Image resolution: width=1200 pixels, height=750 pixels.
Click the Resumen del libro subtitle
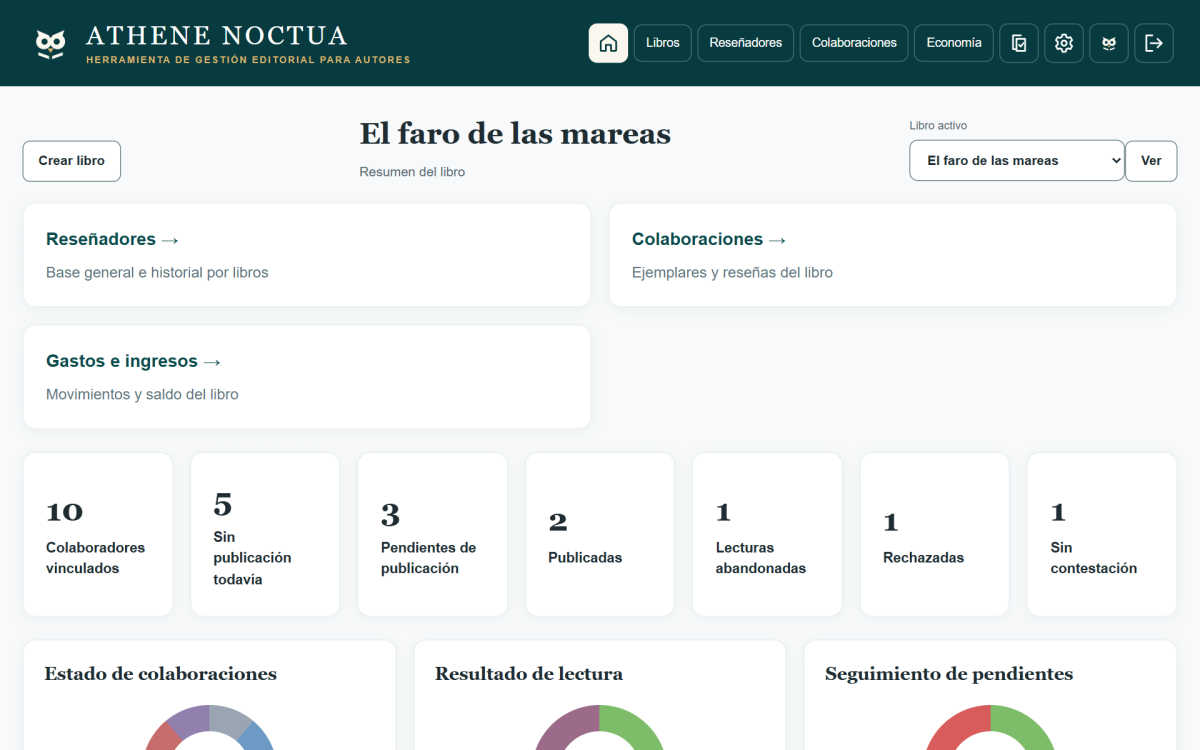click(412, 172)
